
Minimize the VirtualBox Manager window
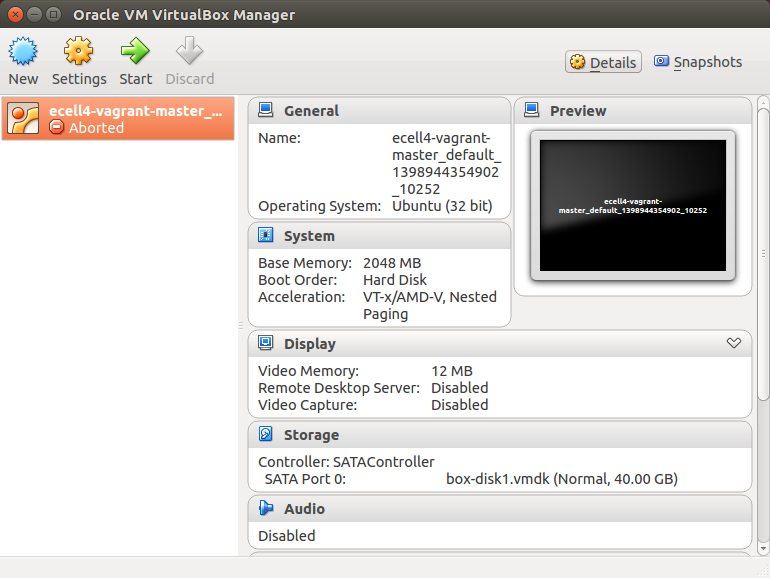[34, 15]
